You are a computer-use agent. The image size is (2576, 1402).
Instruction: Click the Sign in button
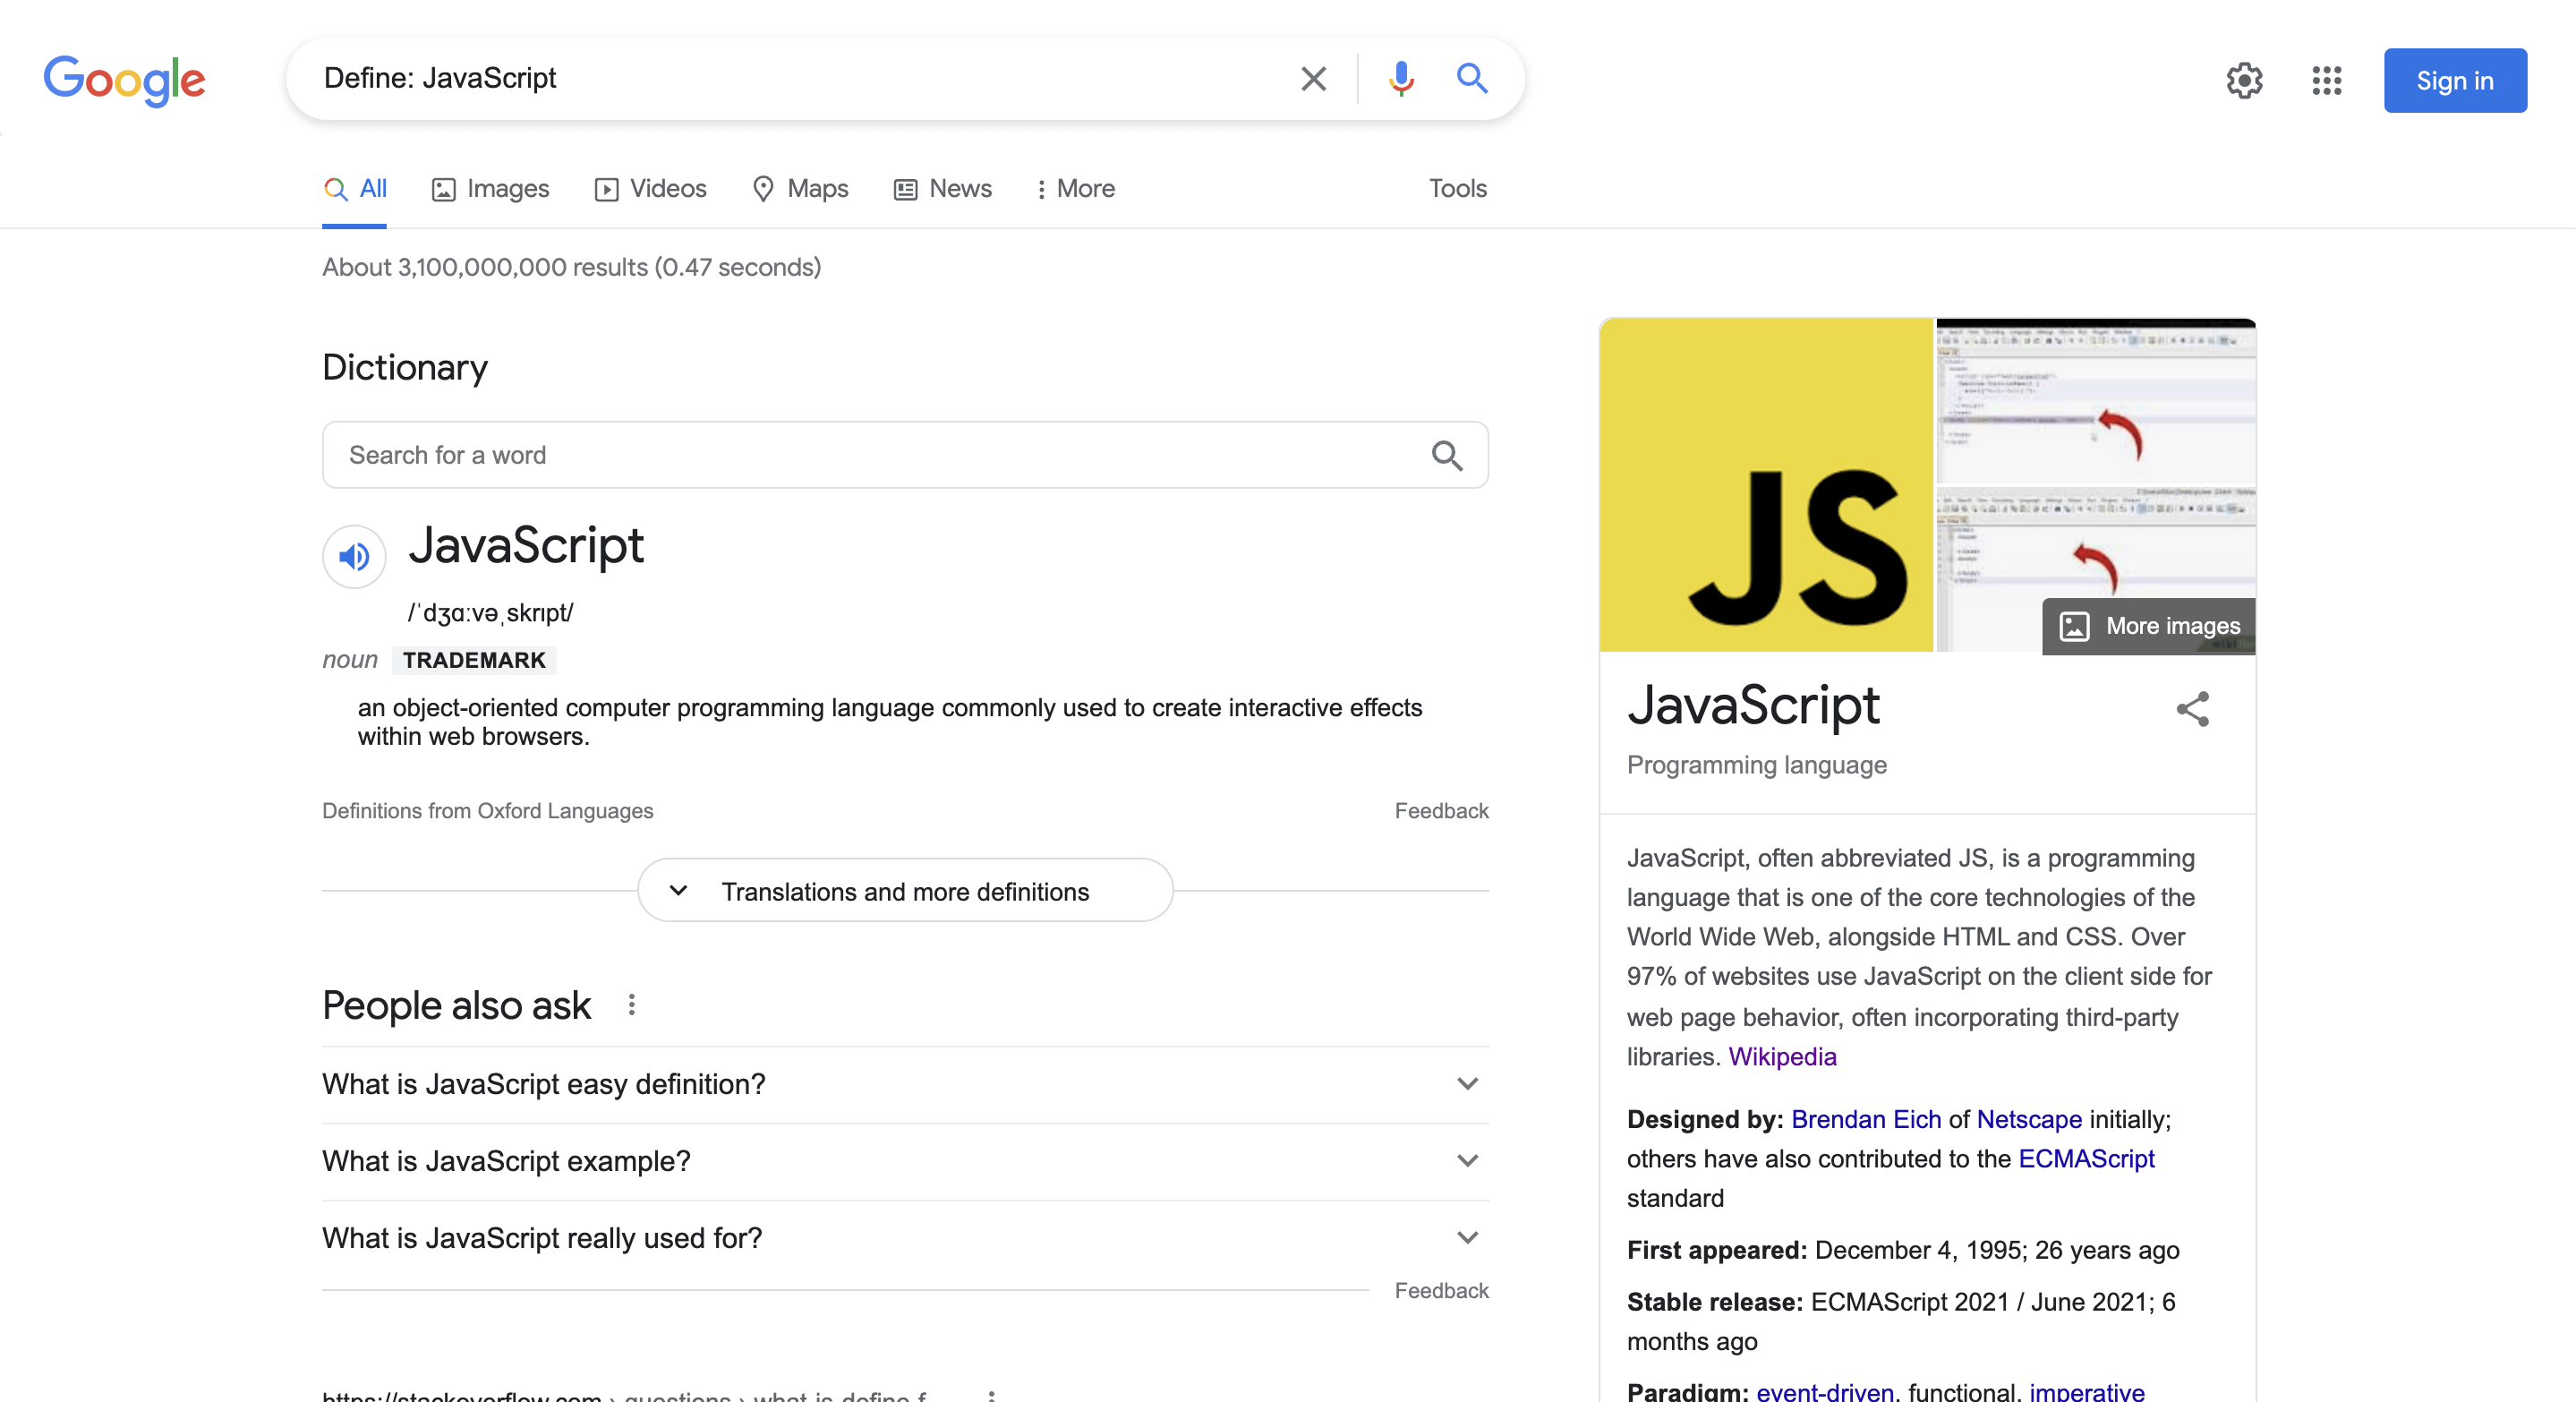coord(2454,81)
